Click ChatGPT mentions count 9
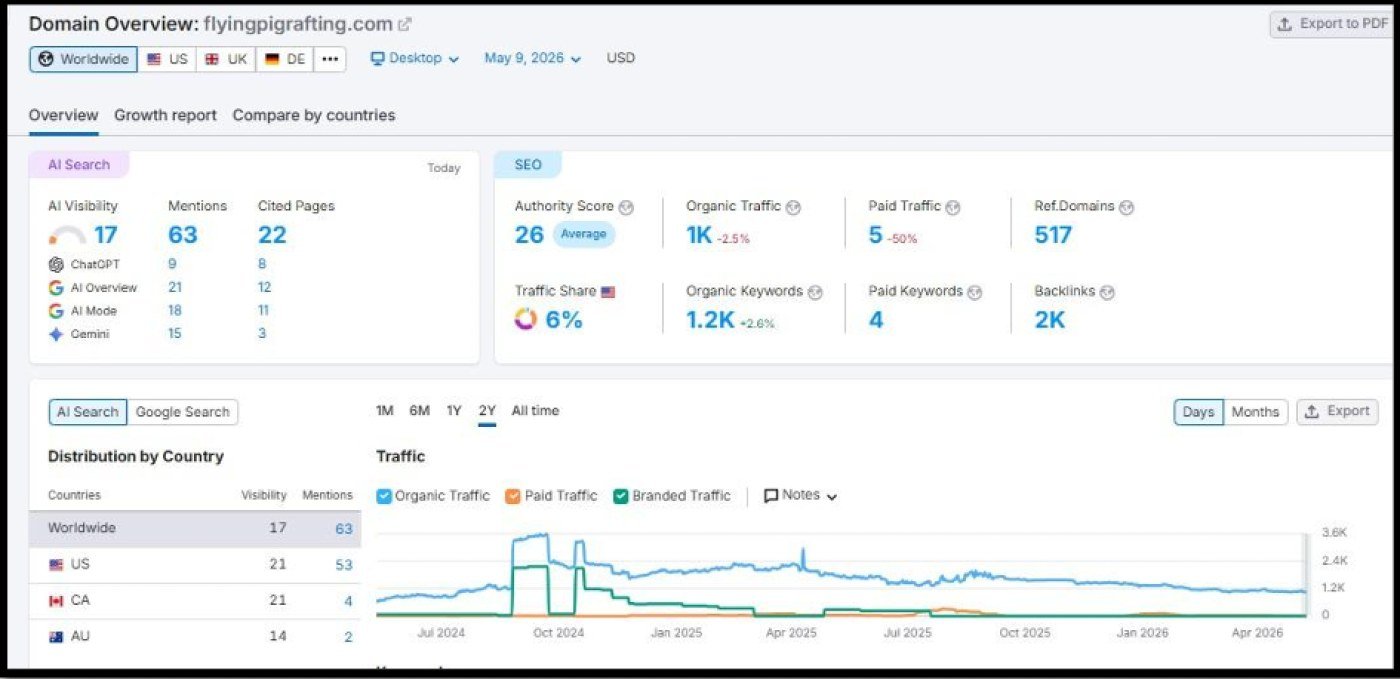Image resolution: width=1400 pixels, height=679 pixels. point(172,264)
